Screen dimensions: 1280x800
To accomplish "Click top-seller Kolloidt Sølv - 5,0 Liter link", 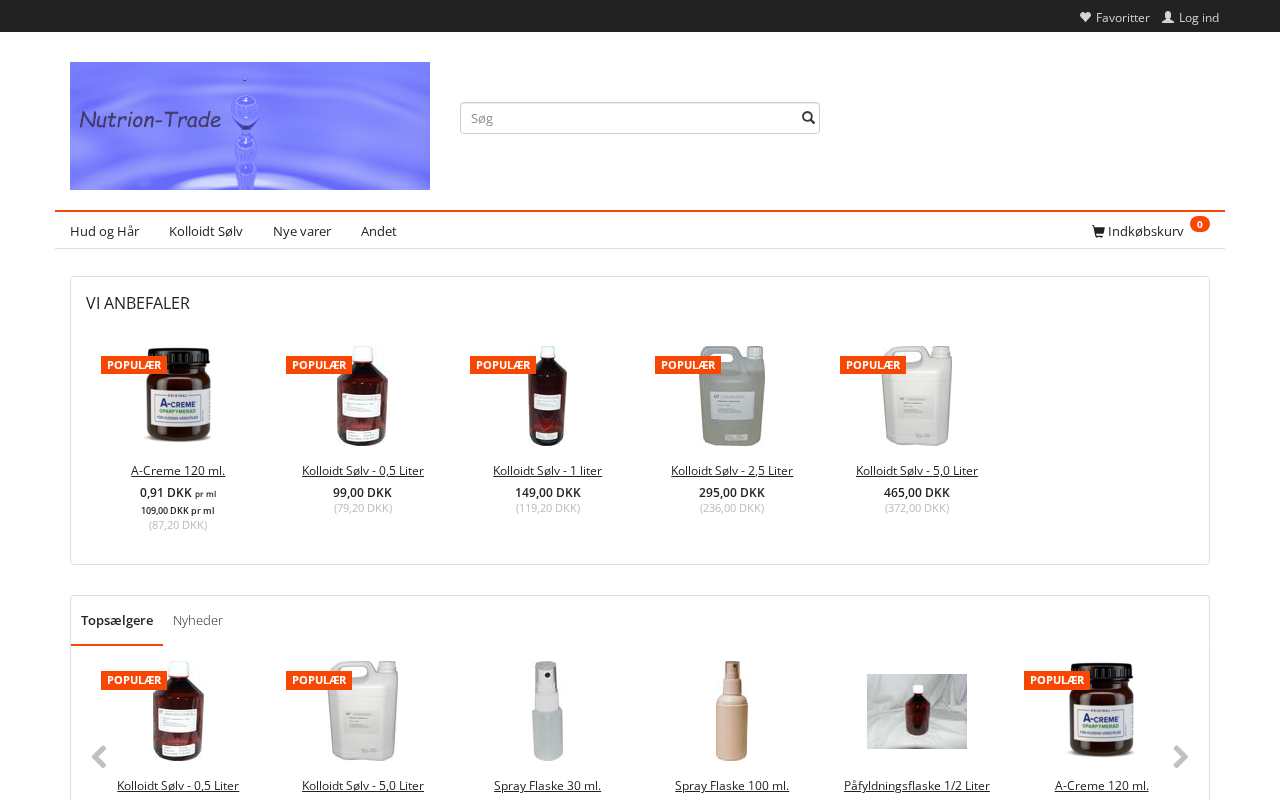I will [363, 786].
